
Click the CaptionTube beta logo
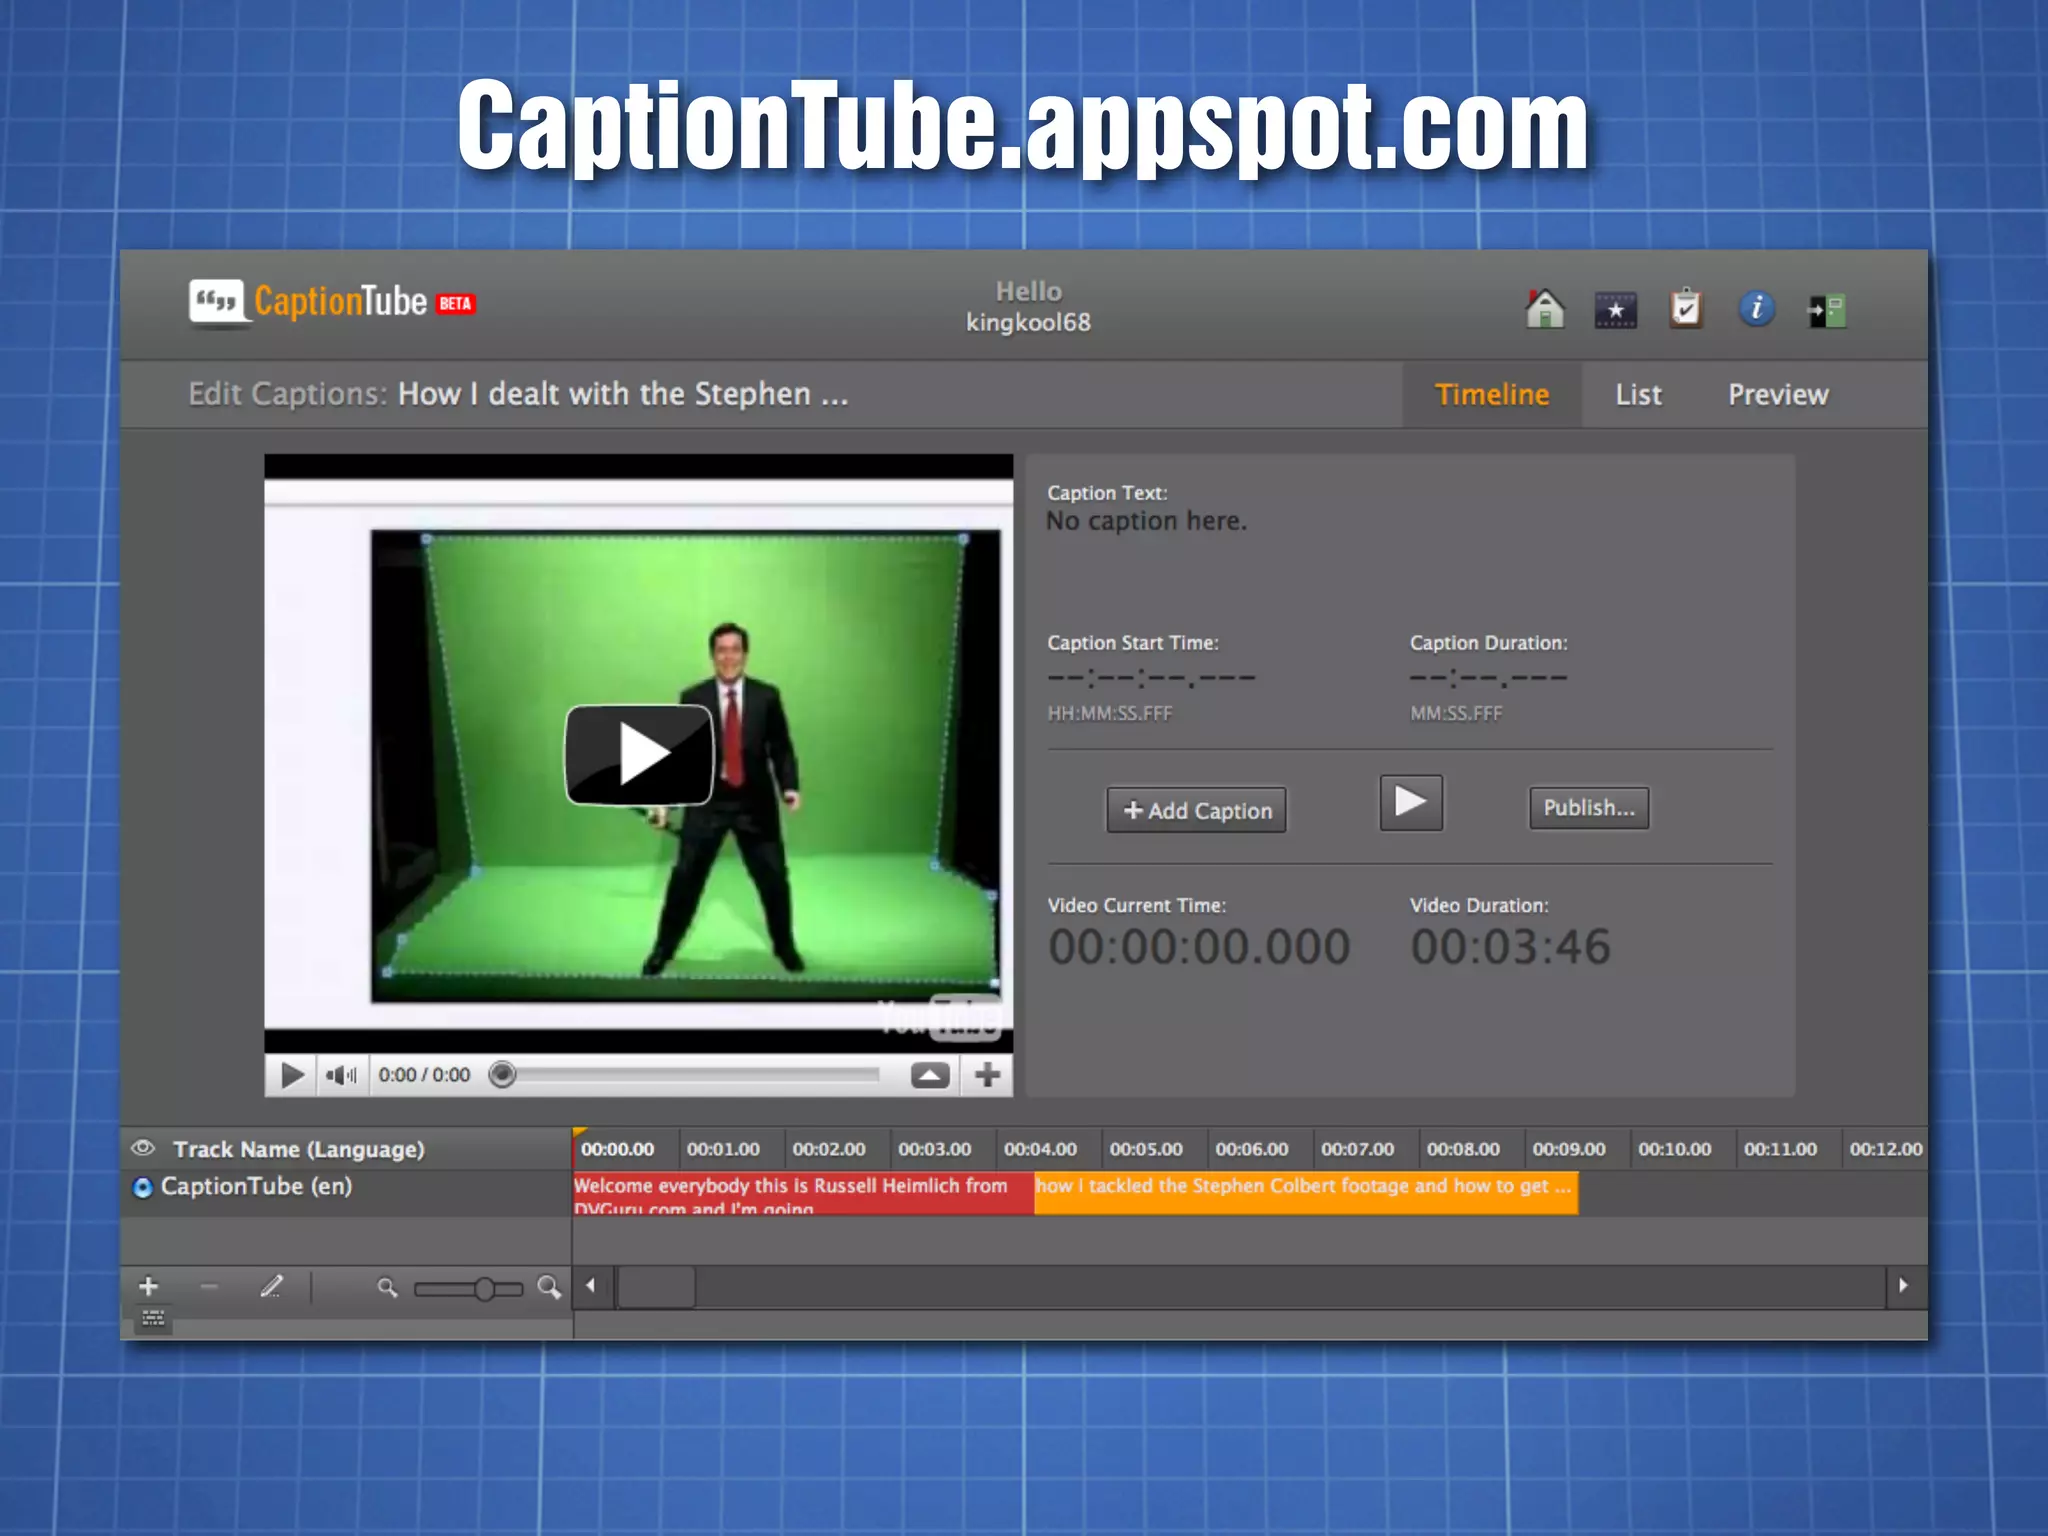tap(332, 303)
